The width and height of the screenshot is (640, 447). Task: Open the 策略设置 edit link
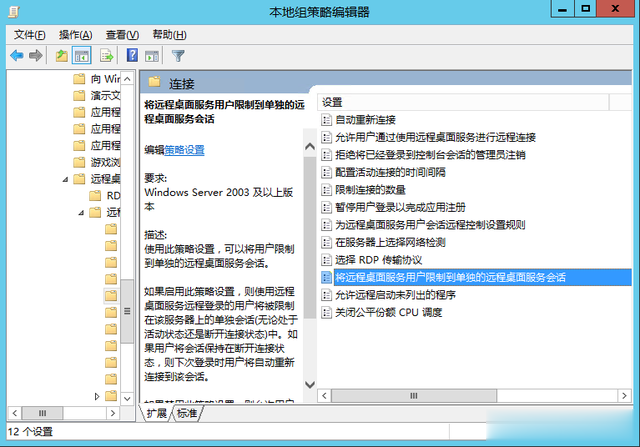pos(184,150)
